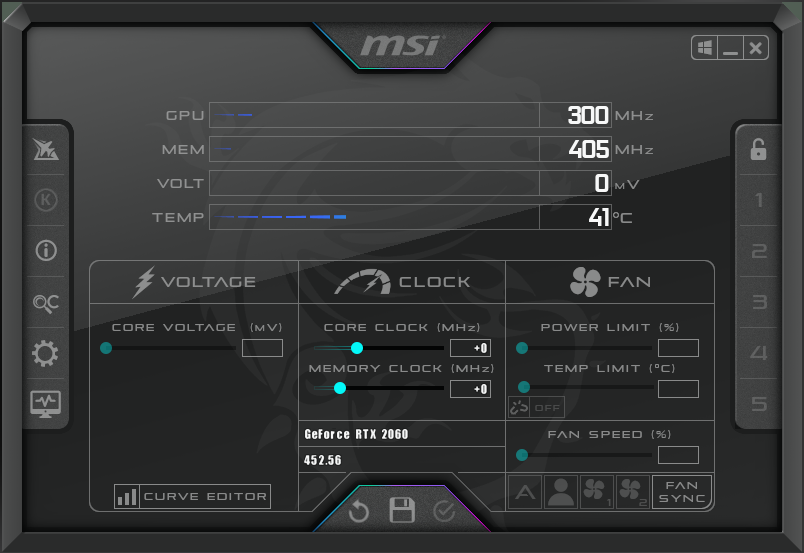This screenshot has width=804, height=553.
Task: Select profile slot 3
Action: click(758, 303)
